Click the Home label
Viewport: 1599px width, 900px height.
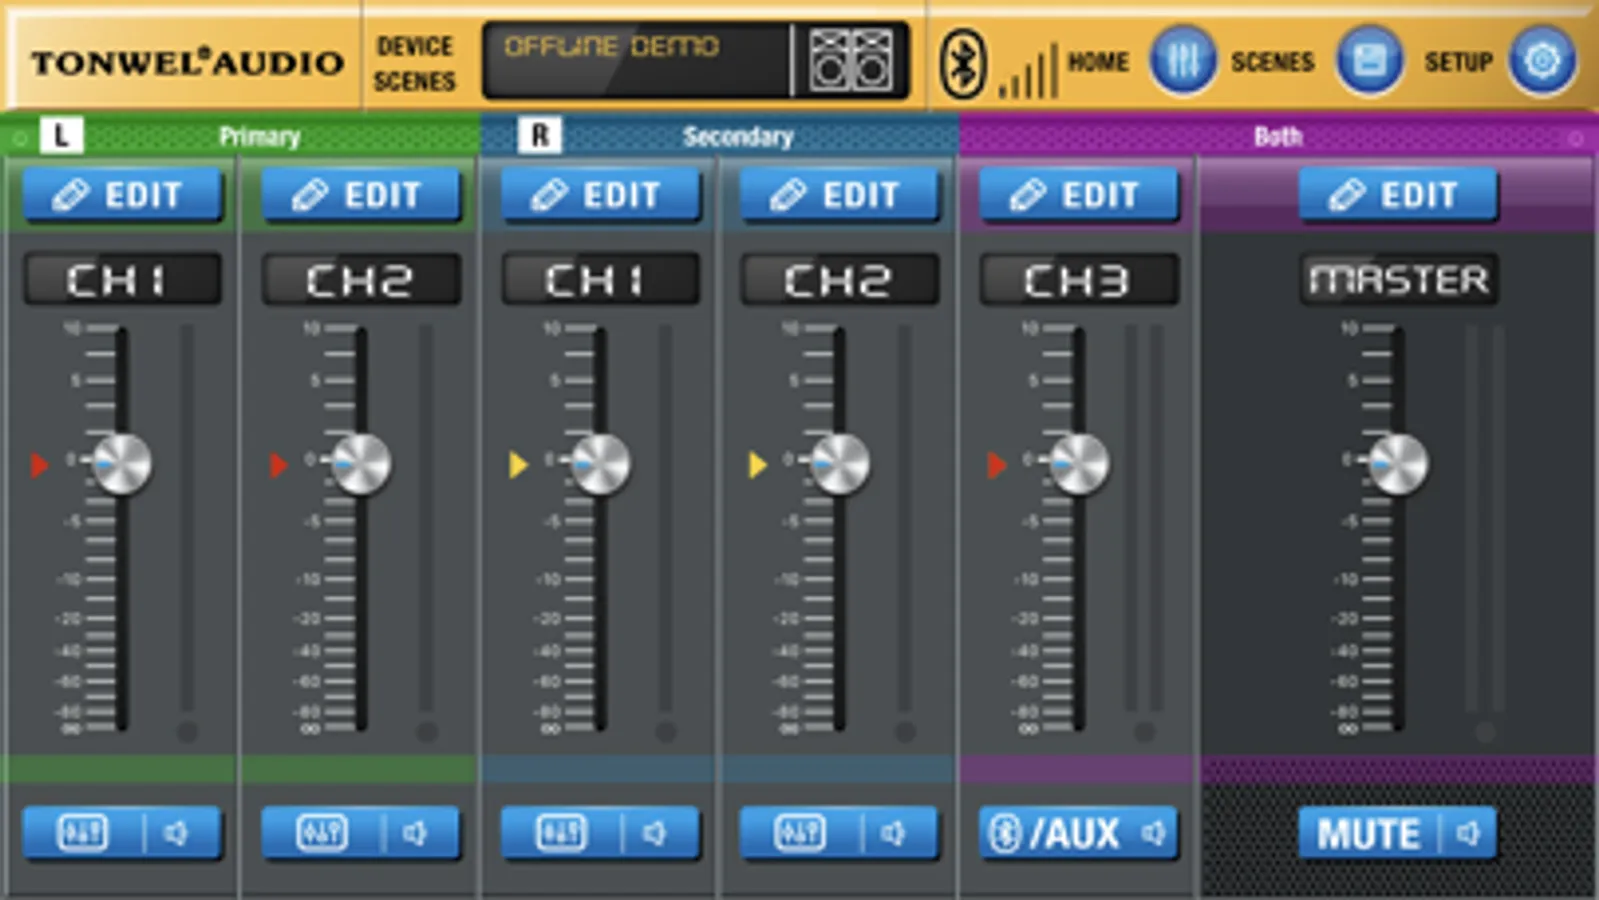[x=1098, y=62]
